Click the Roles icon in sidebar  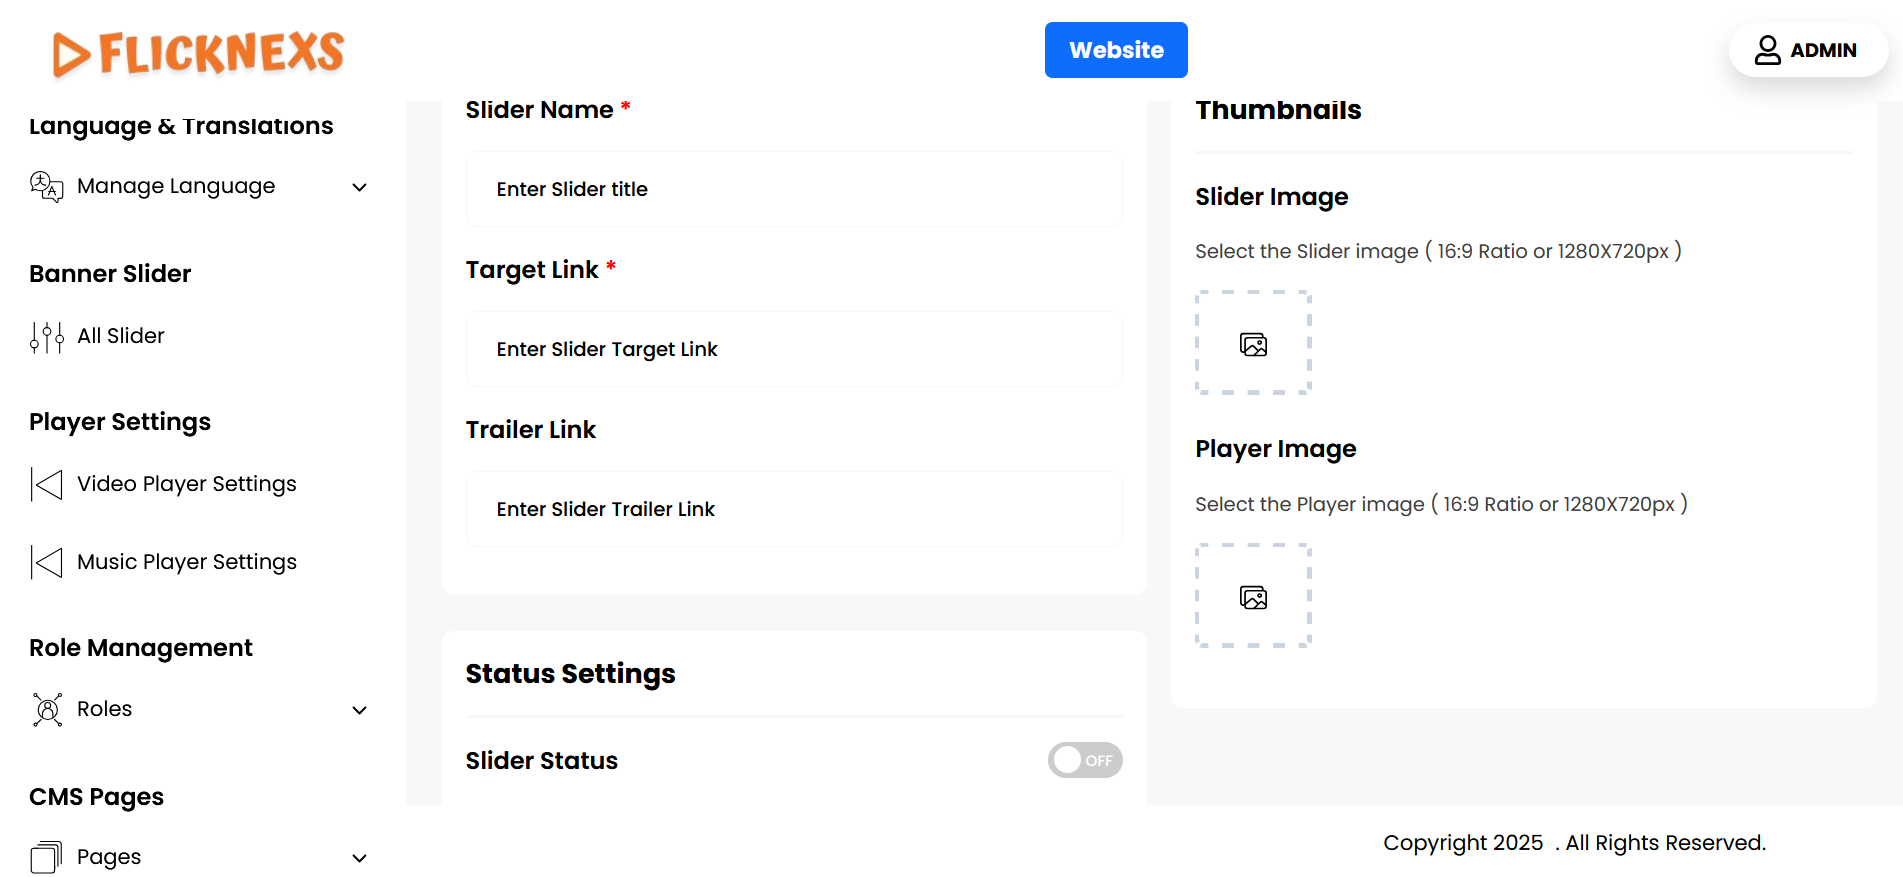pyautogui.click(x=46, y=710)
